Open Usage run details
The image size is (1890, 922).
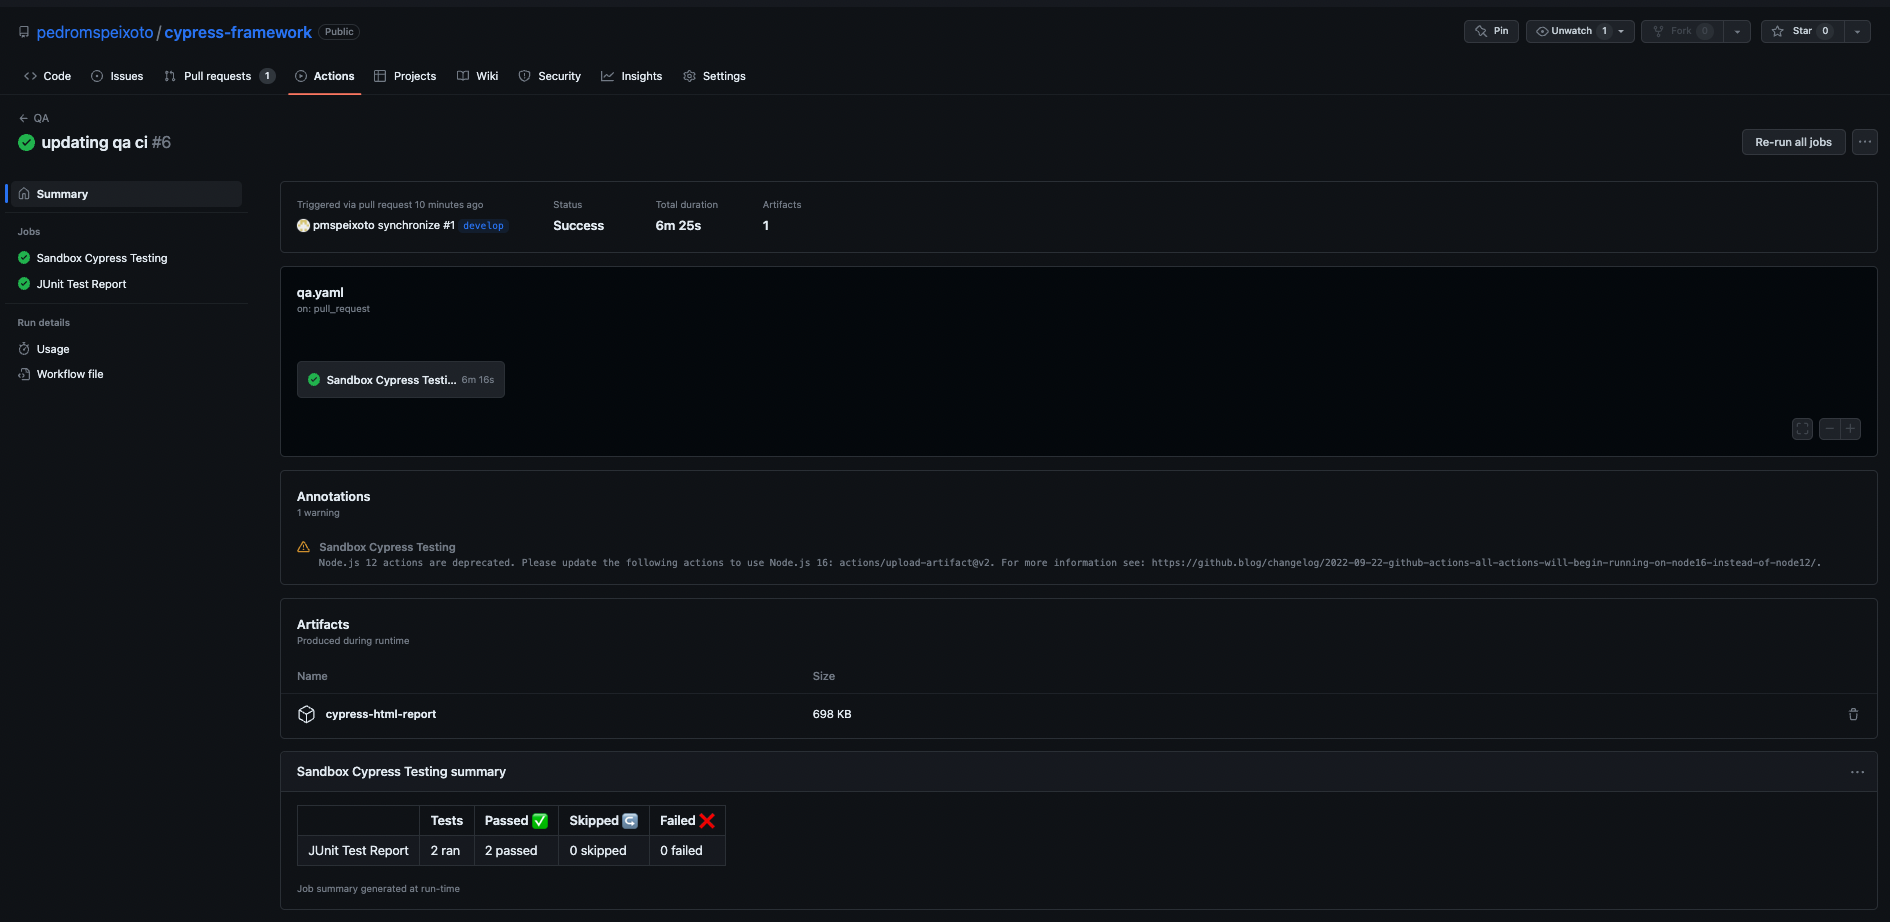pyautogui.click(x=53, y=349)
